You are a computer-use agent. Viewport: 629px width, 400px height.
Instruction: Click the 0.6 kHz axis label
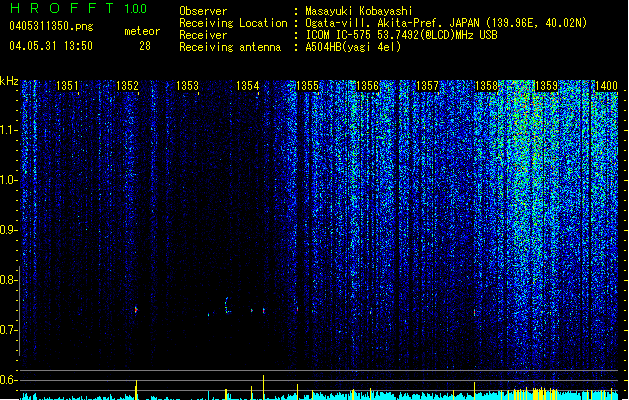click(9, 380)
